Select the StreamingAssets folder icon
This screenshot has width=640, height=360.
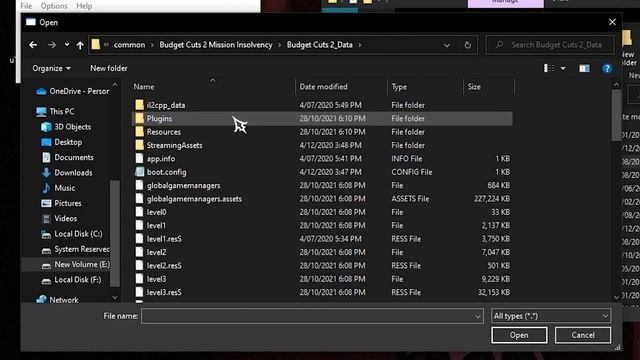click(x=140, y=145)
